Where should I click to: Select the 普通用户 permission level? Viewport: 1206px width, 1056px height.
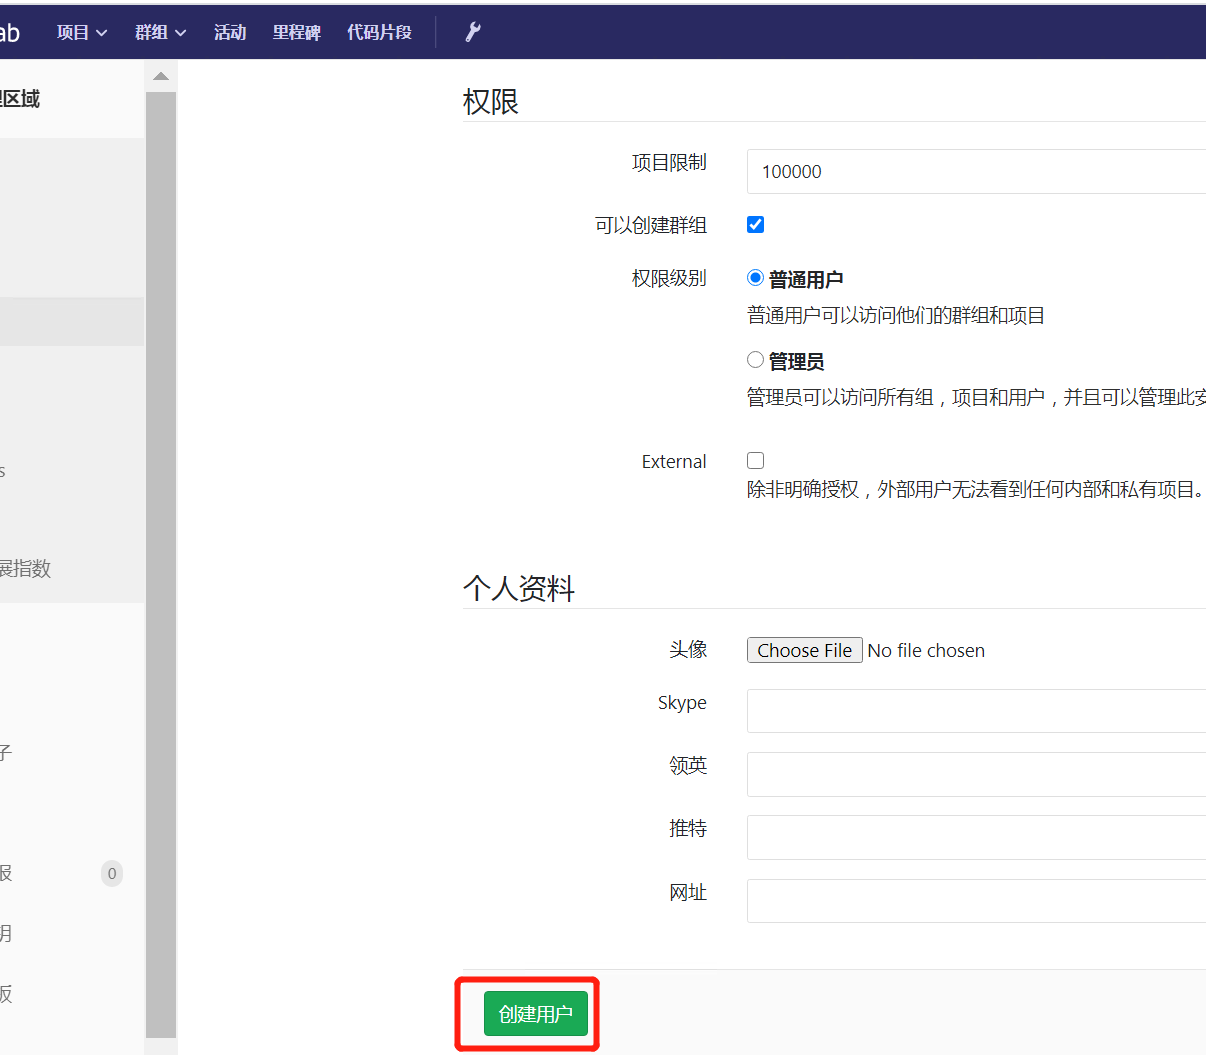pos(755,277)
